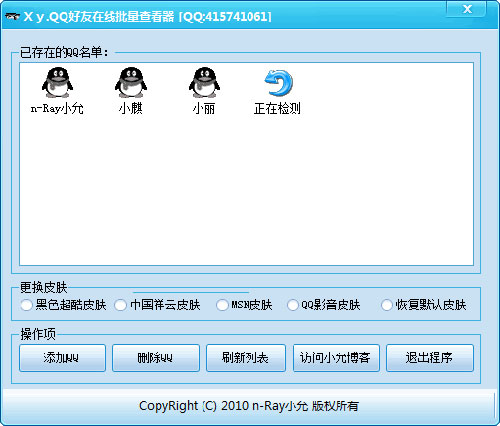Click the 小麒 name label
The image size is (500, 426).
click(x=131, y=108)
